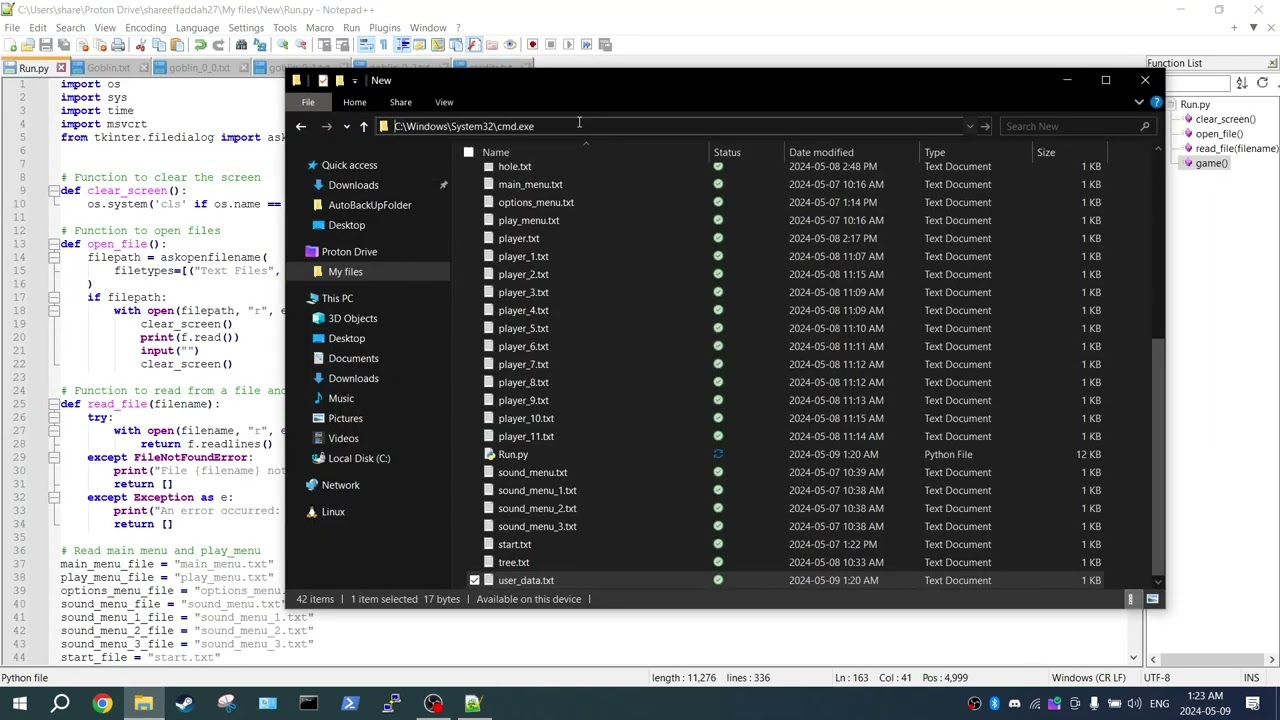
Task: Click the Explorer Help question mark icon
Action: pos(1156,102)
